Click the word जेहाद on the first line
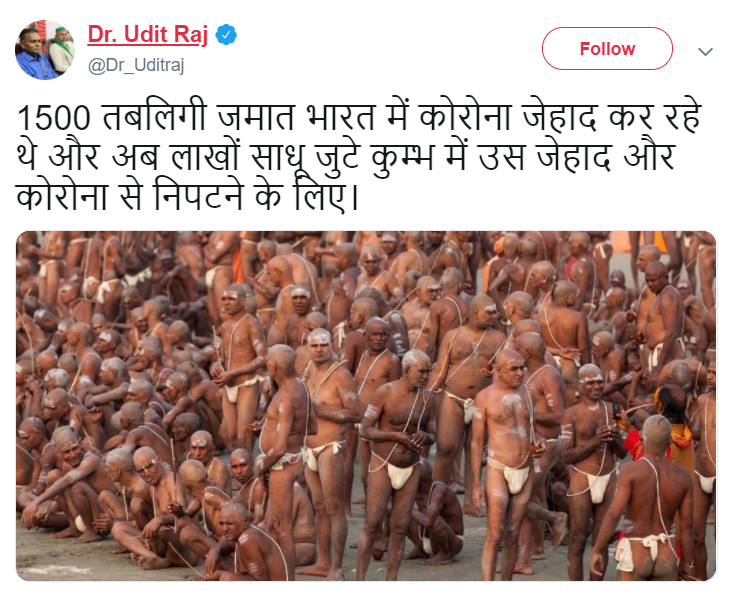The image size is (742, 599). point(559,115)
